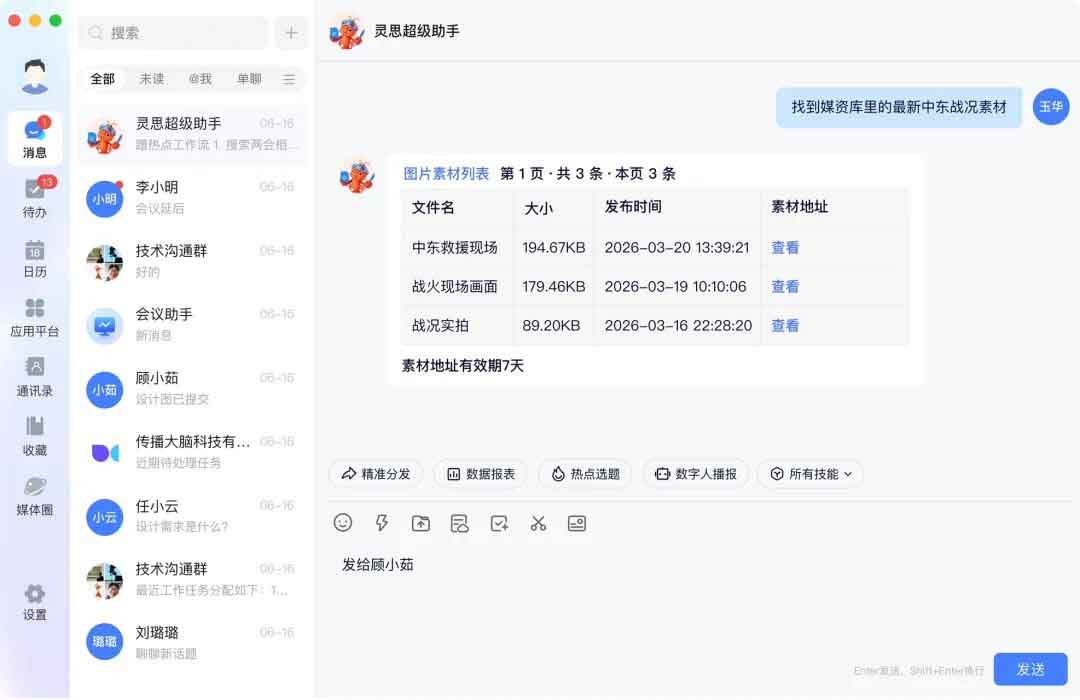This screenshot has height=700, width=1080.
Task: Open 应用平台 in the sidebar
Action: [35, 317]
